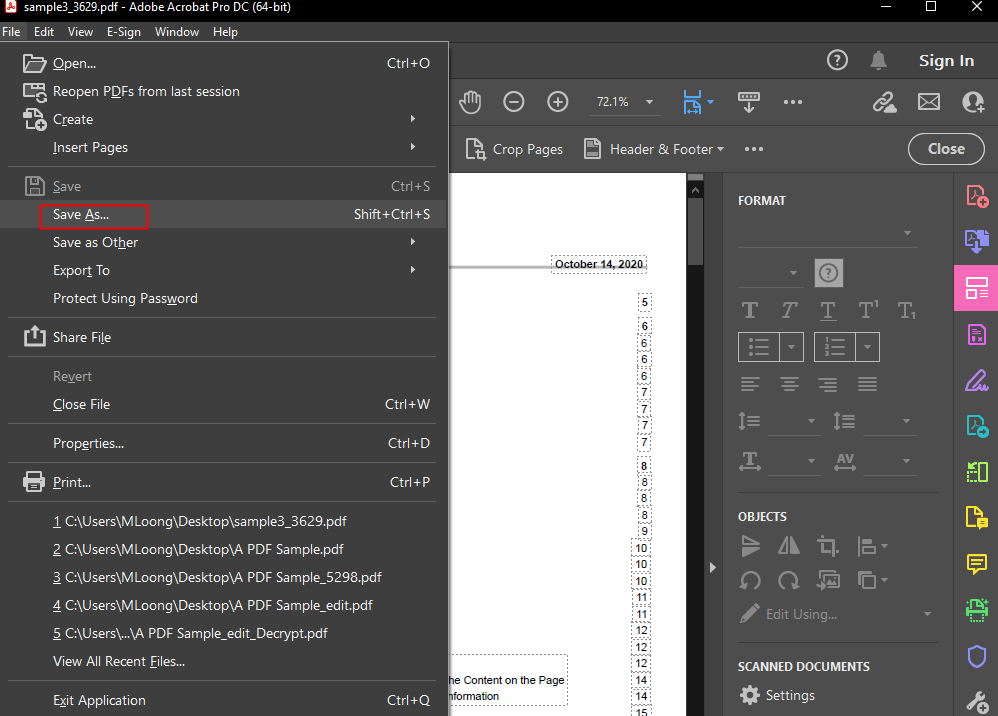Toggle bold text T format button
Screen dimensions: 998x716
750,311
